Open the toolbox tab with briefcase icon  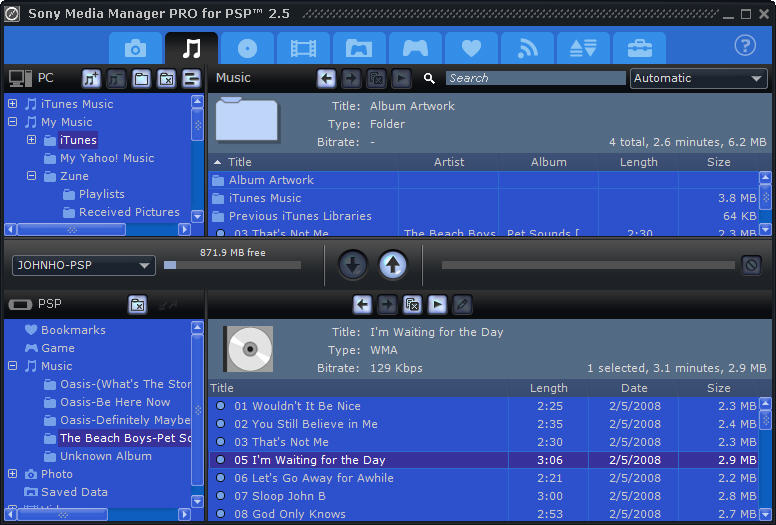[x=639, y=48]
